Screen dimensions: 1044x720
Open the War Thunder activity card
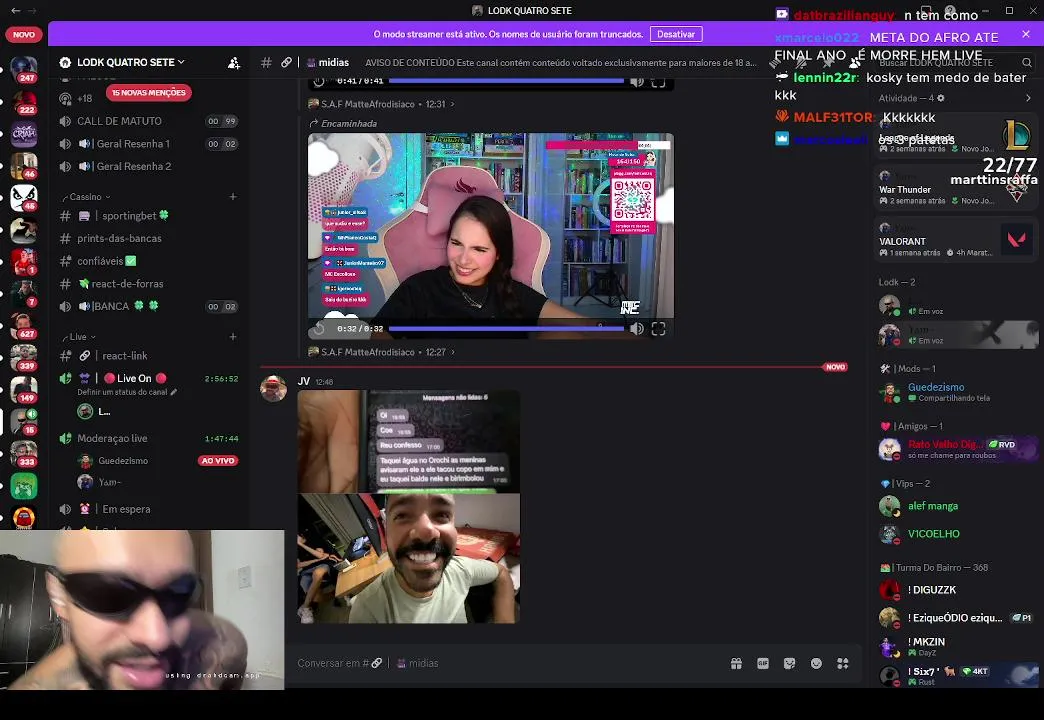pyautogui.click(x=955, y=187)
